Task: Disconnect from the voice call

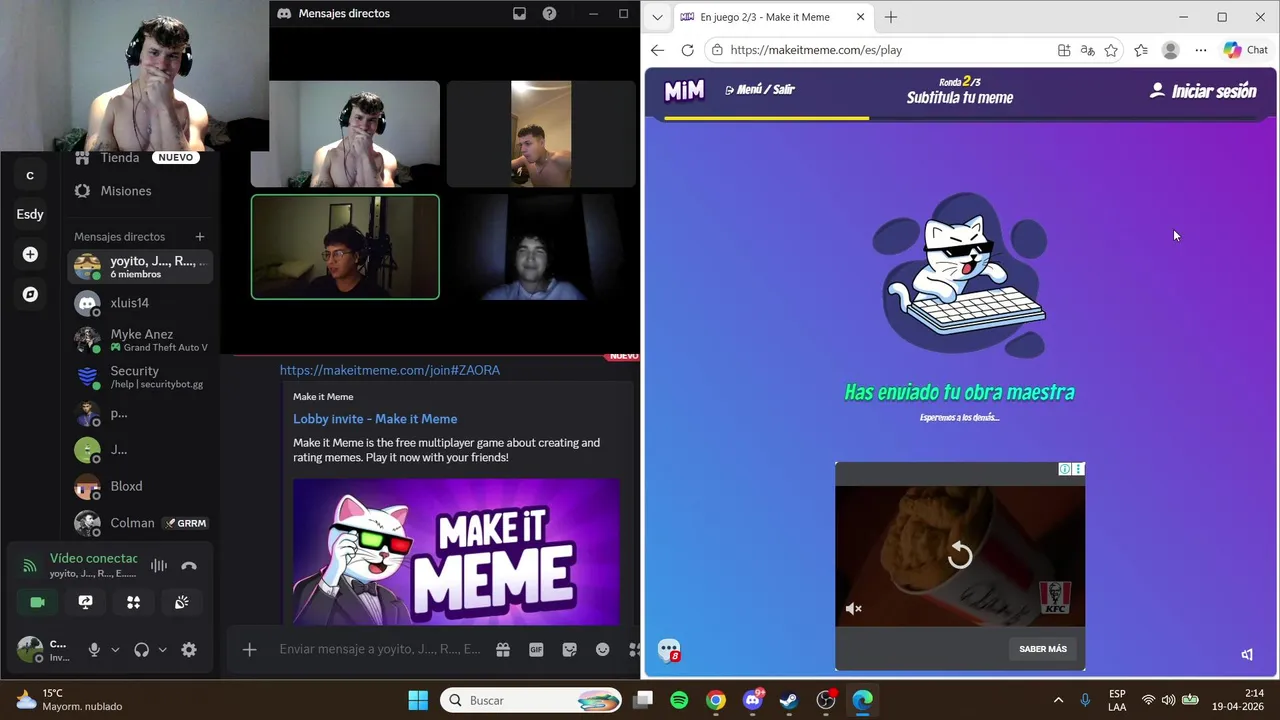Action: (189, 566)
